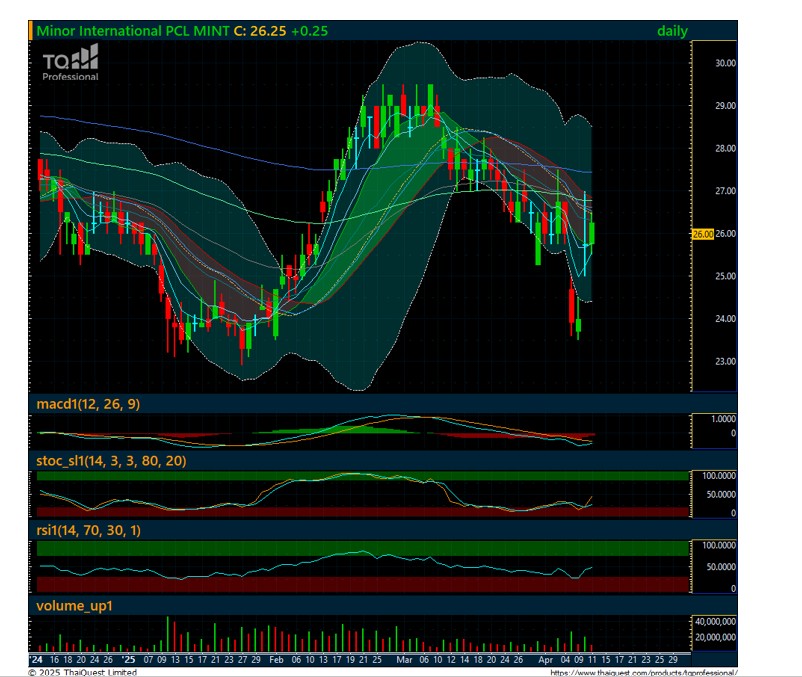The image size is (802, 677).
Task: Select the 100.0000 value on stochastic scale
Action: point(719,476)
